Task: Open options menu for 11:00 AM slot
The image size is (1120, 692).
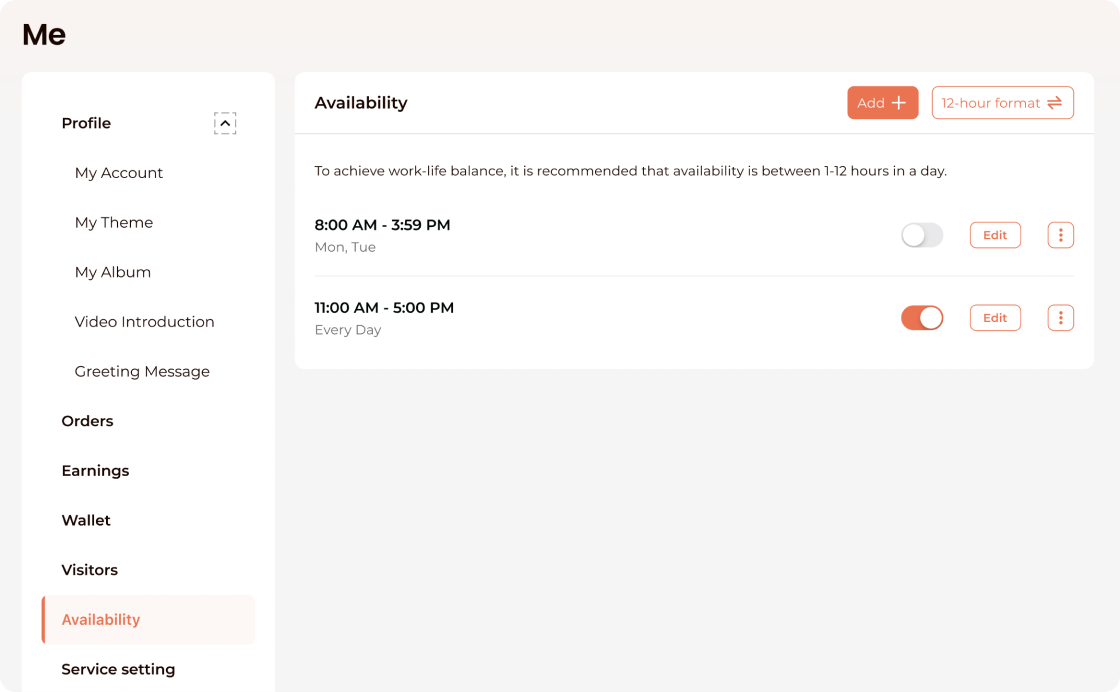Action: (1060, 318)
